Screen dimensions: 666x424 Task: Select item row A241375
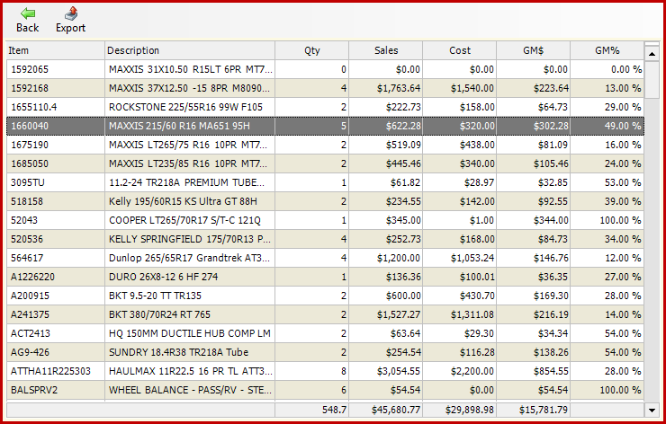(x=325, y=314)
